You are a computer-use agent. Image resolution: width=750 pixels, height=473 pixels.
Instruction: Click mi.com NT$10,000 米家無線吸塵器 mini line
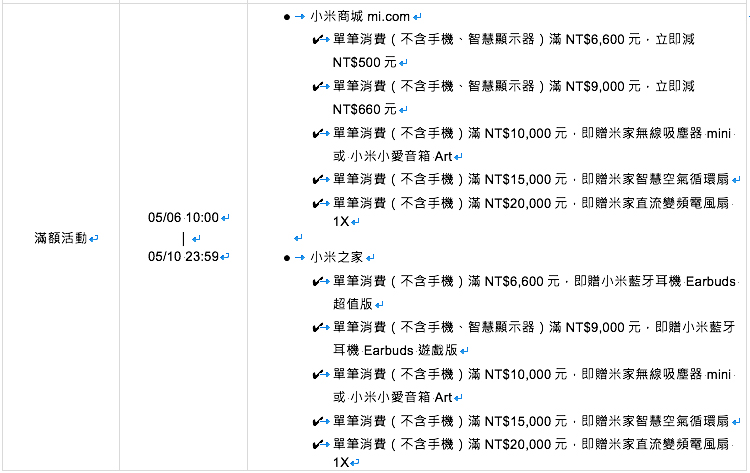pos(532,133)
